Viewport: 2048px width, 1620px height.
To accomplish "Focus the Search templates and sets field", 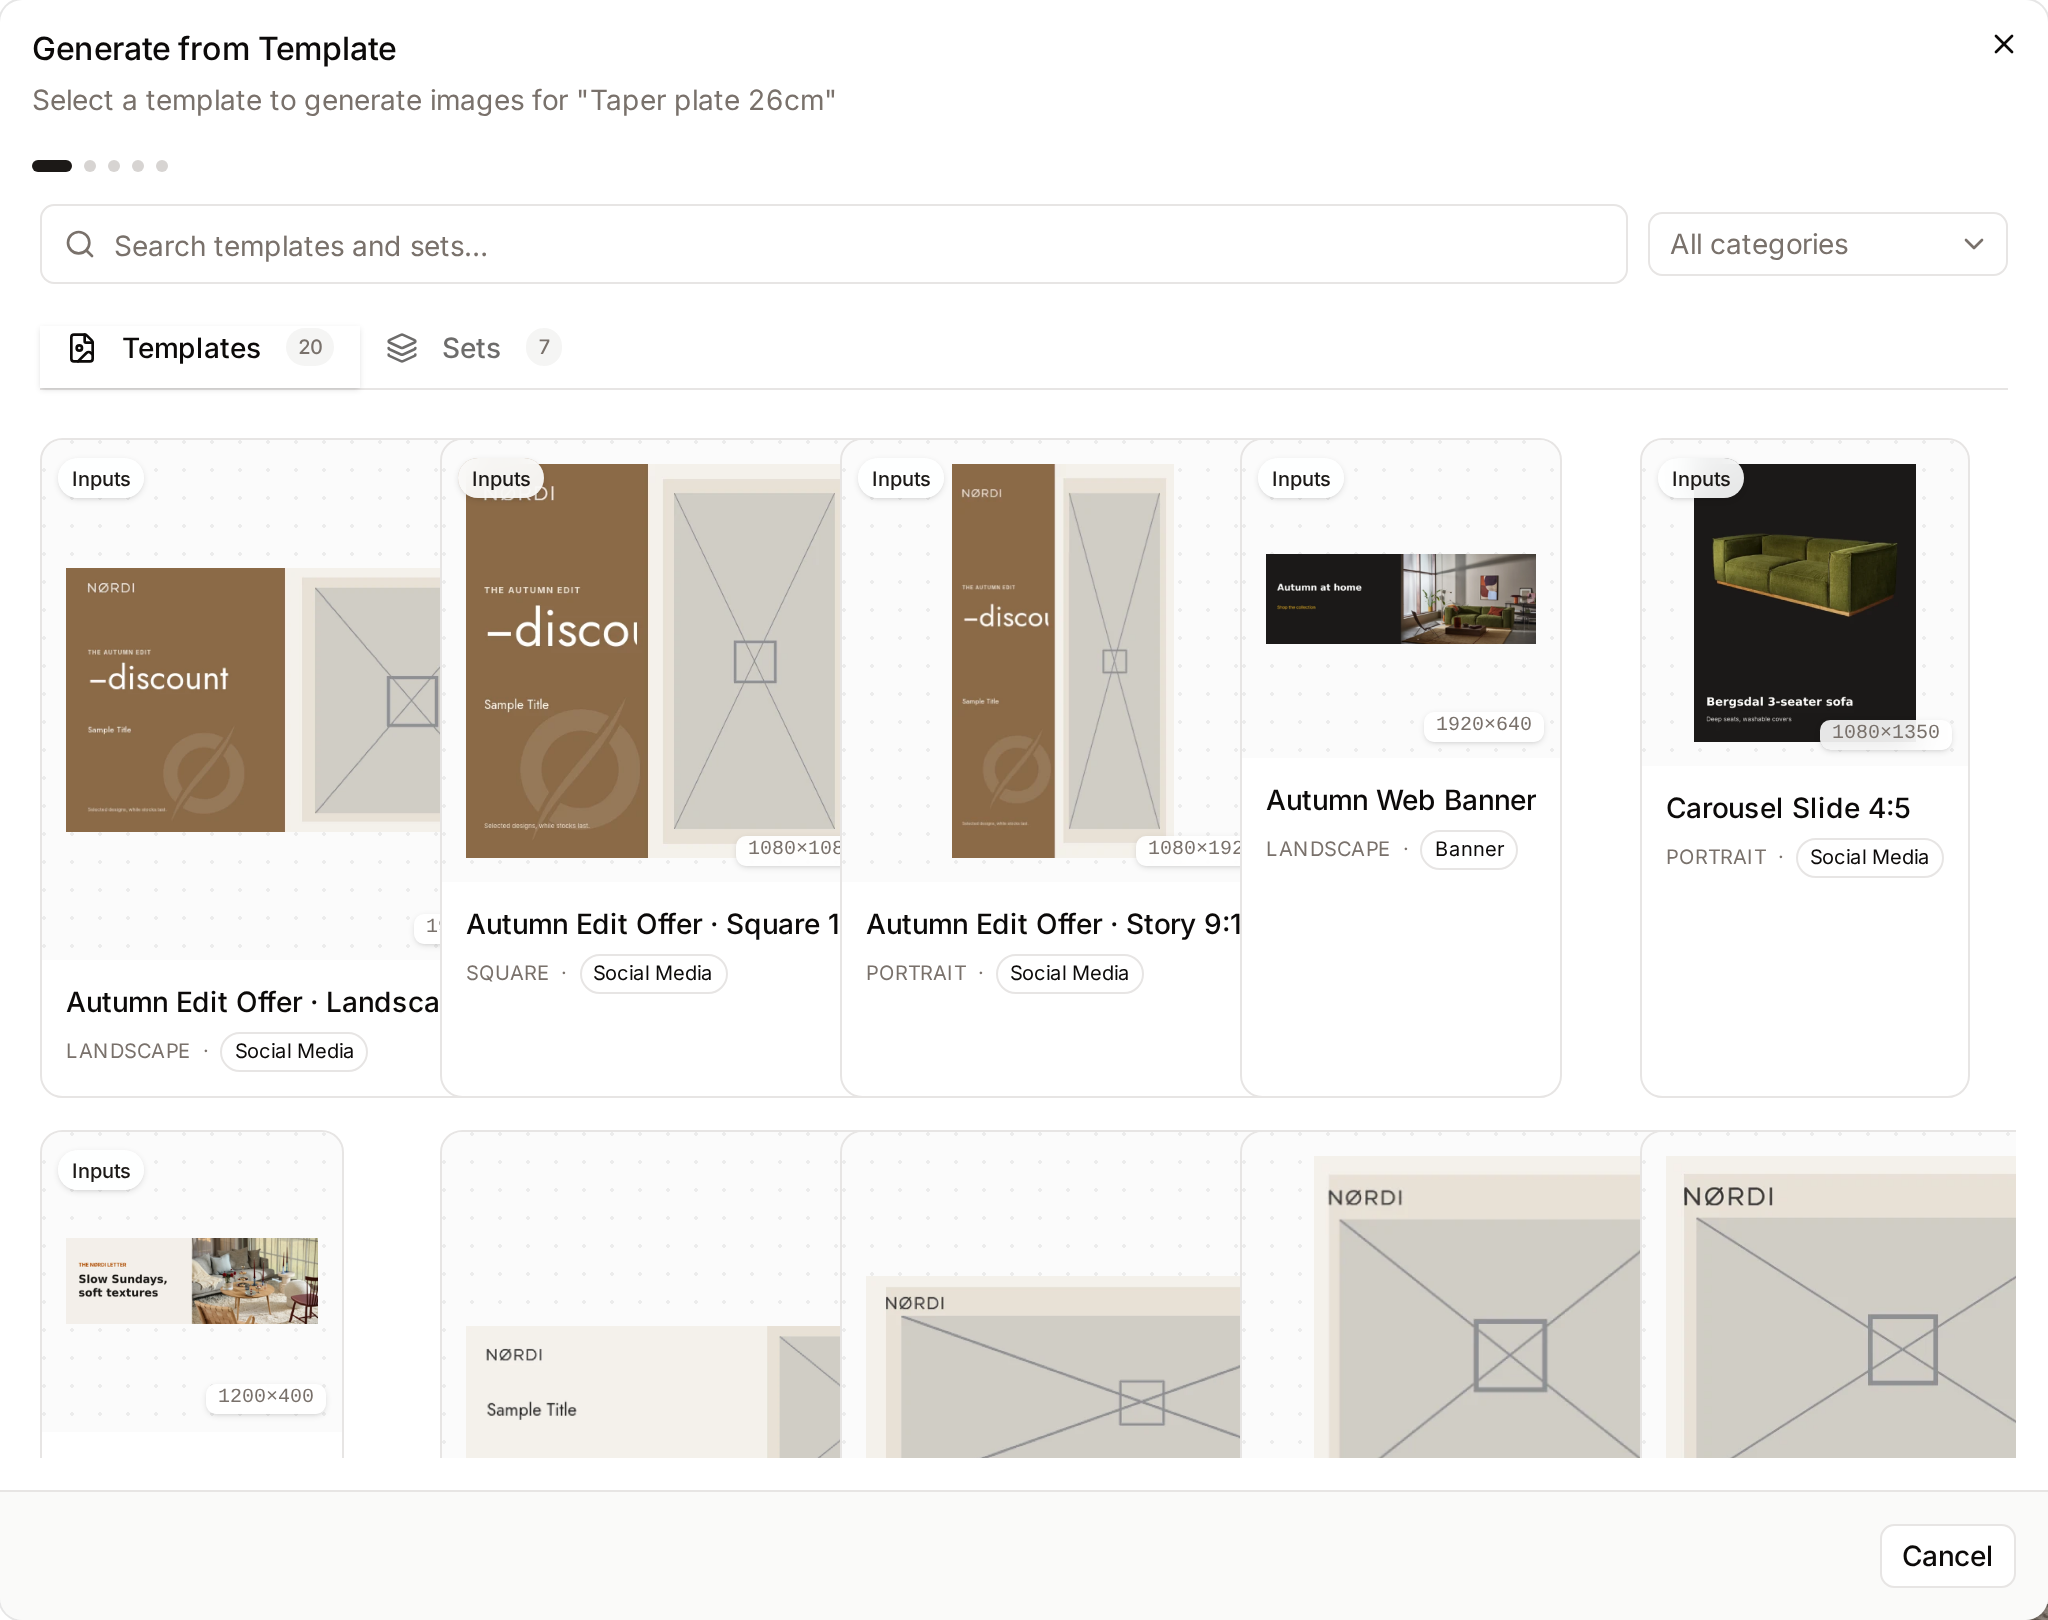I will coord(833,244).
